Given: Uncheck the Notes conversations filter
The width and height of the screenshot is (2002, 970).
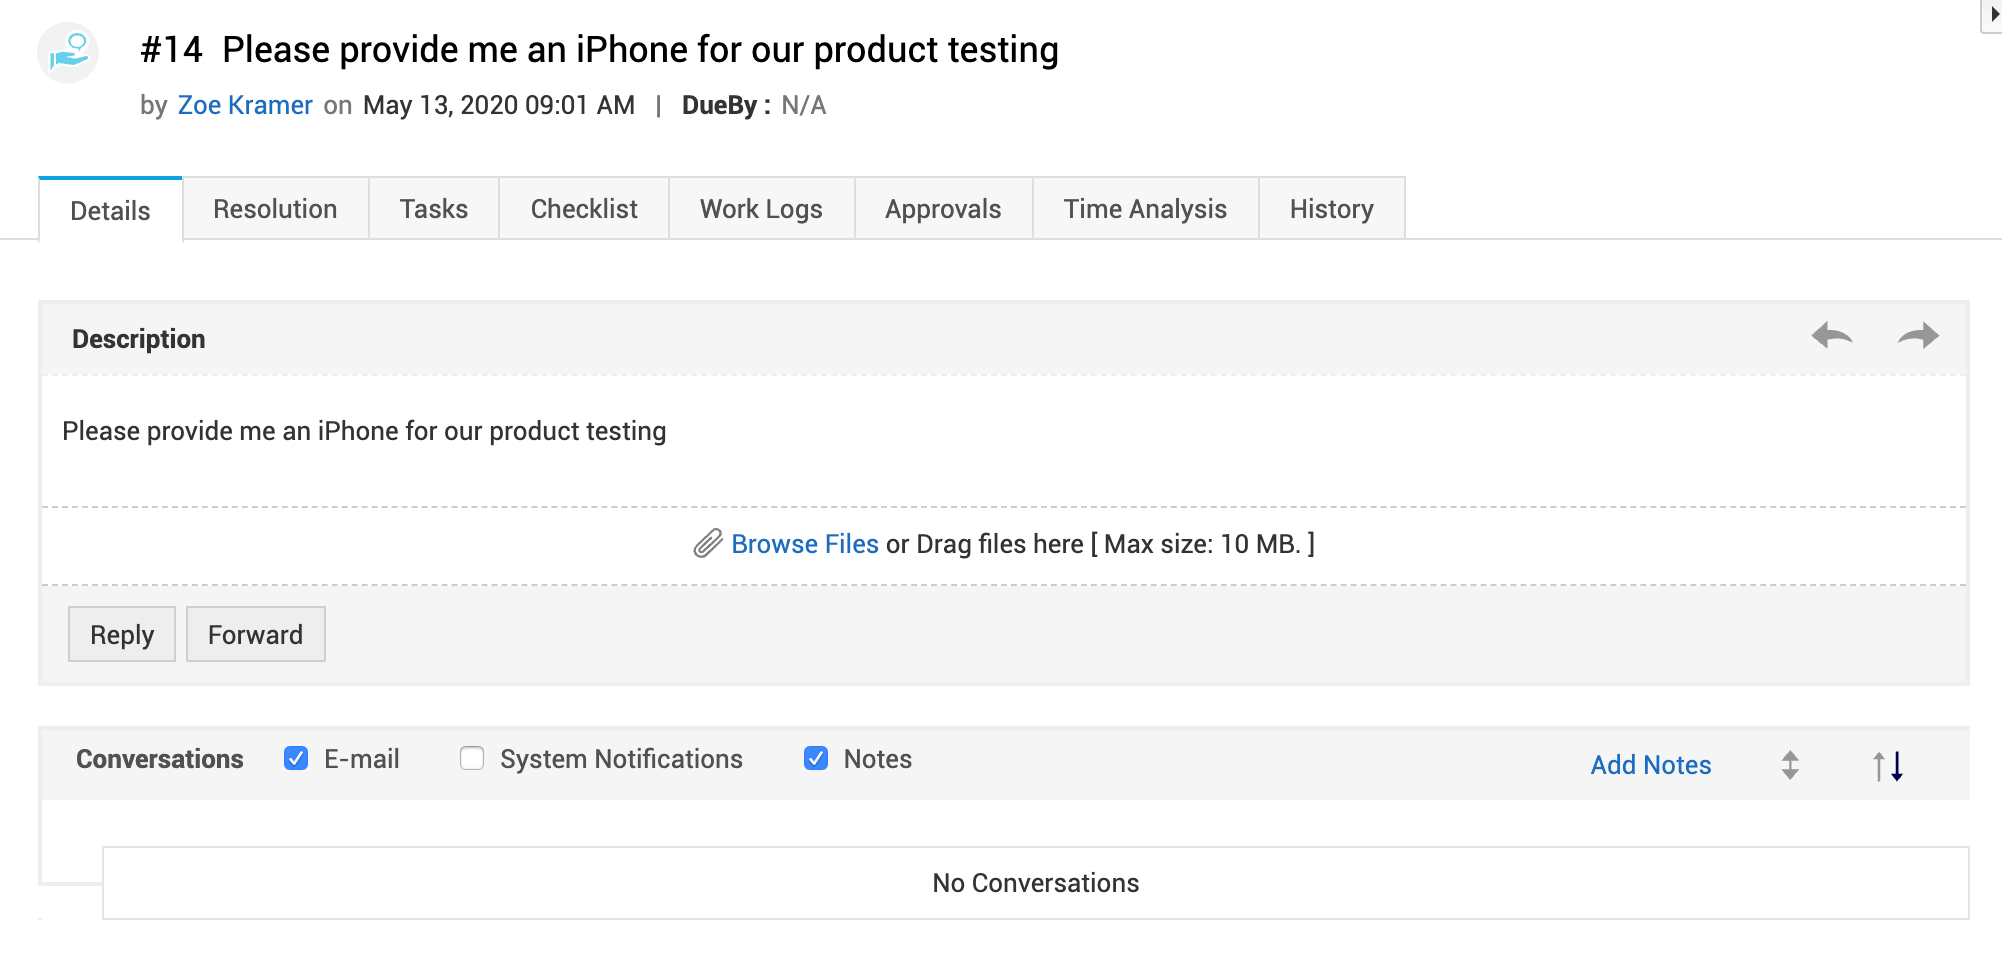Looking at the screenshot, I should click(816, 759).
